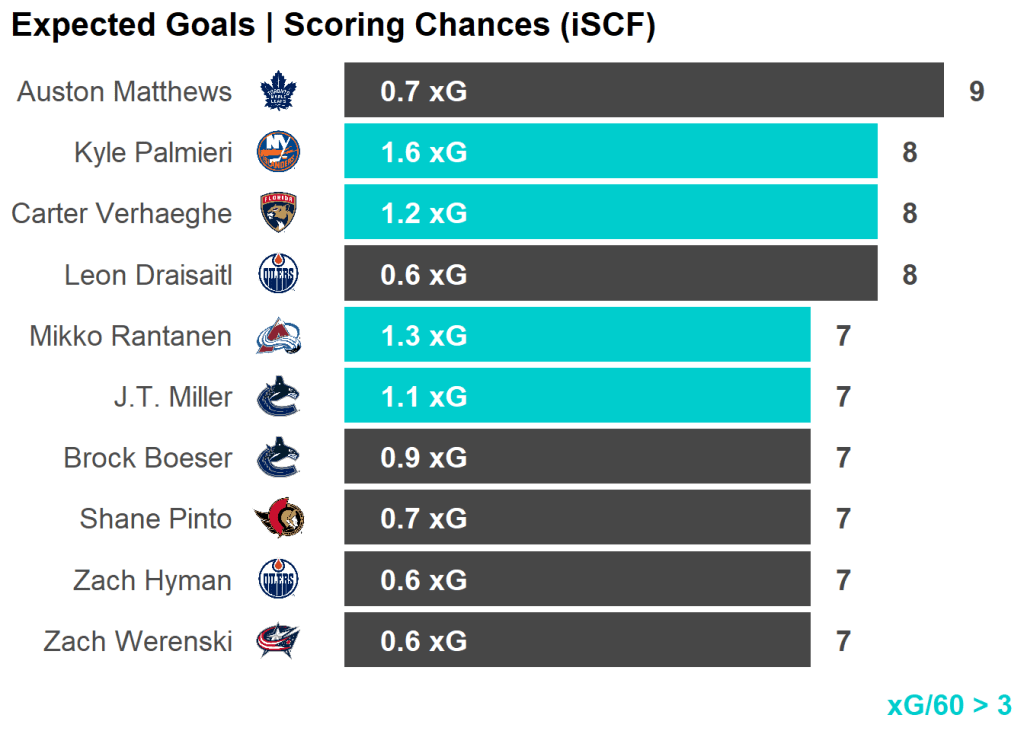
Task: Click the Florida Panthers logo
Action: pos(279,213)
